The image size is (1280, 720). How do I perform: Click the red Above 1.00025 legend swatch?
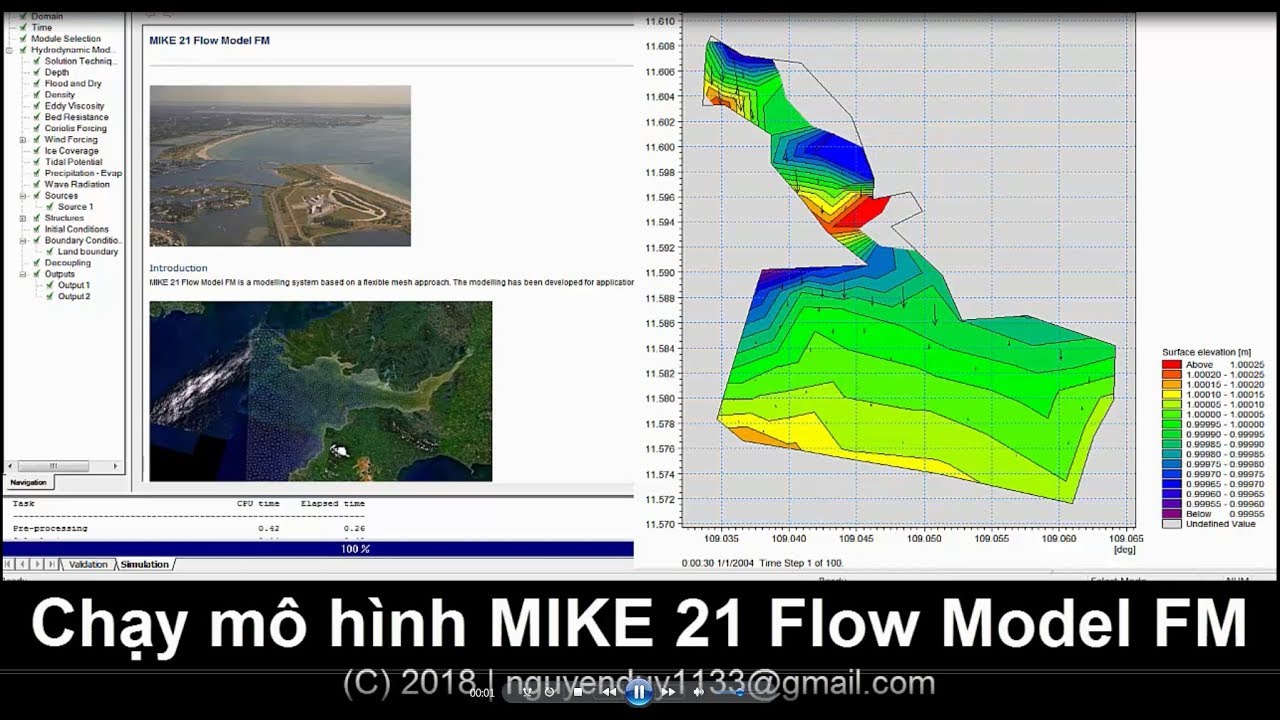click(x=1171, y=365)
